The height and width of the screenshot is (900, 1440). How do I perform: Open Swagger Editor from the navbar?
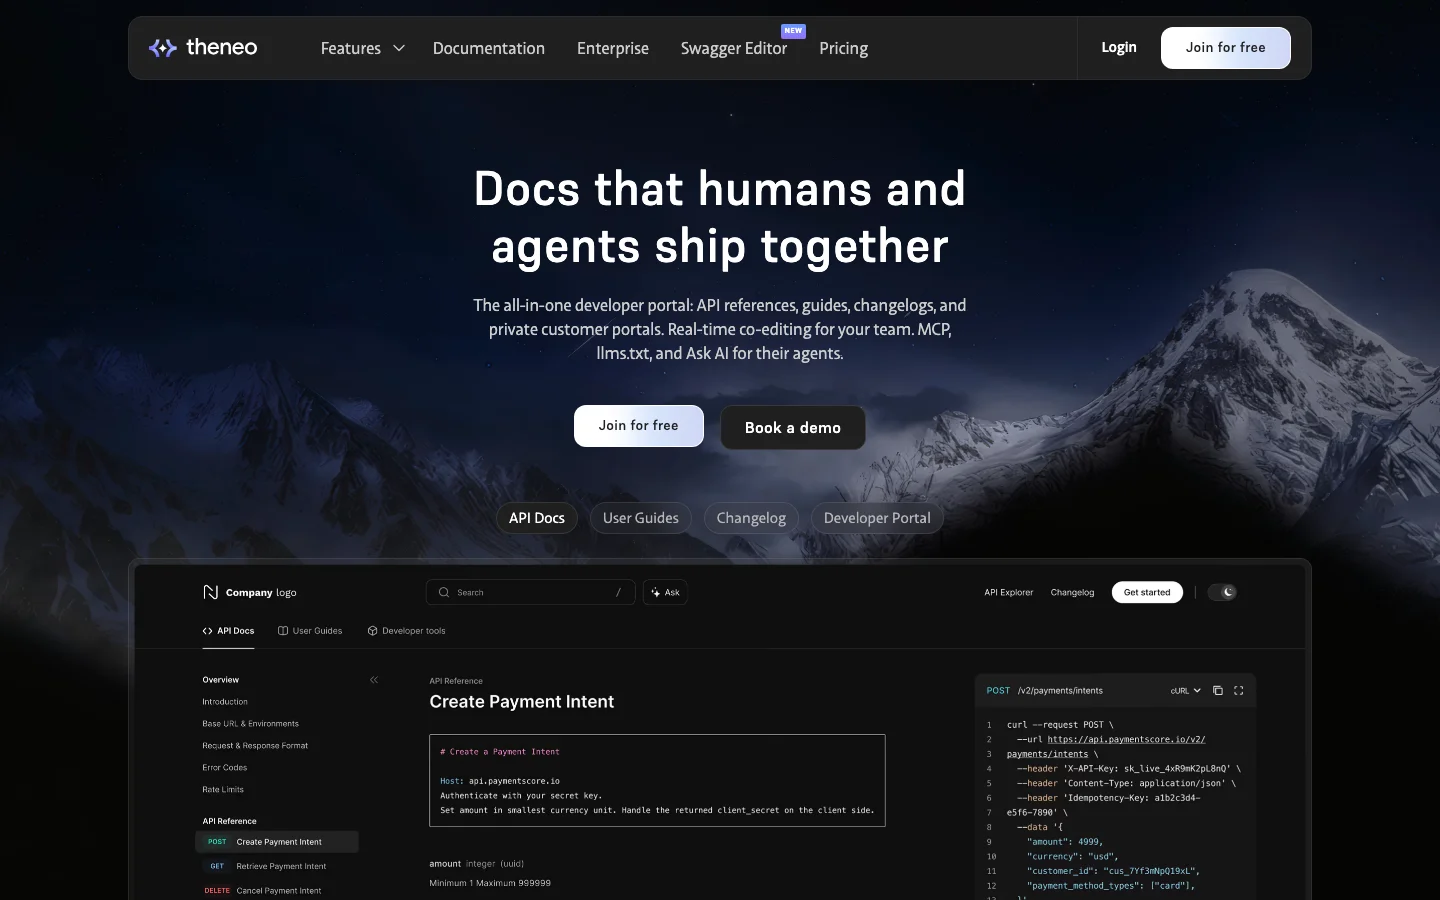pyautogui.click(x=734, y=48)
